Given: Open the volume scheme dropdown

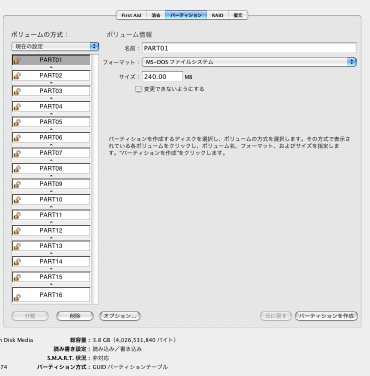Looking at the screenshot, I should pos(55,46).
